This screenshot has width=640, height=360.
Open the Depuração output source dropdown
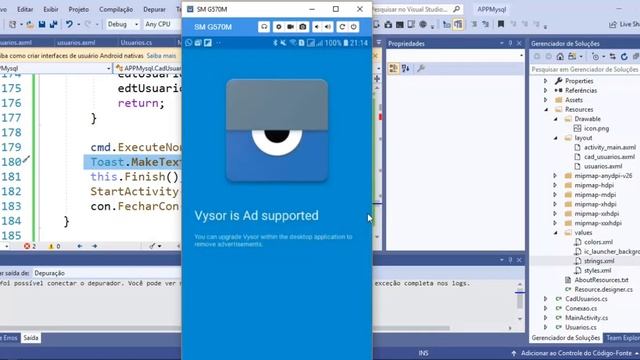point(106,273)
